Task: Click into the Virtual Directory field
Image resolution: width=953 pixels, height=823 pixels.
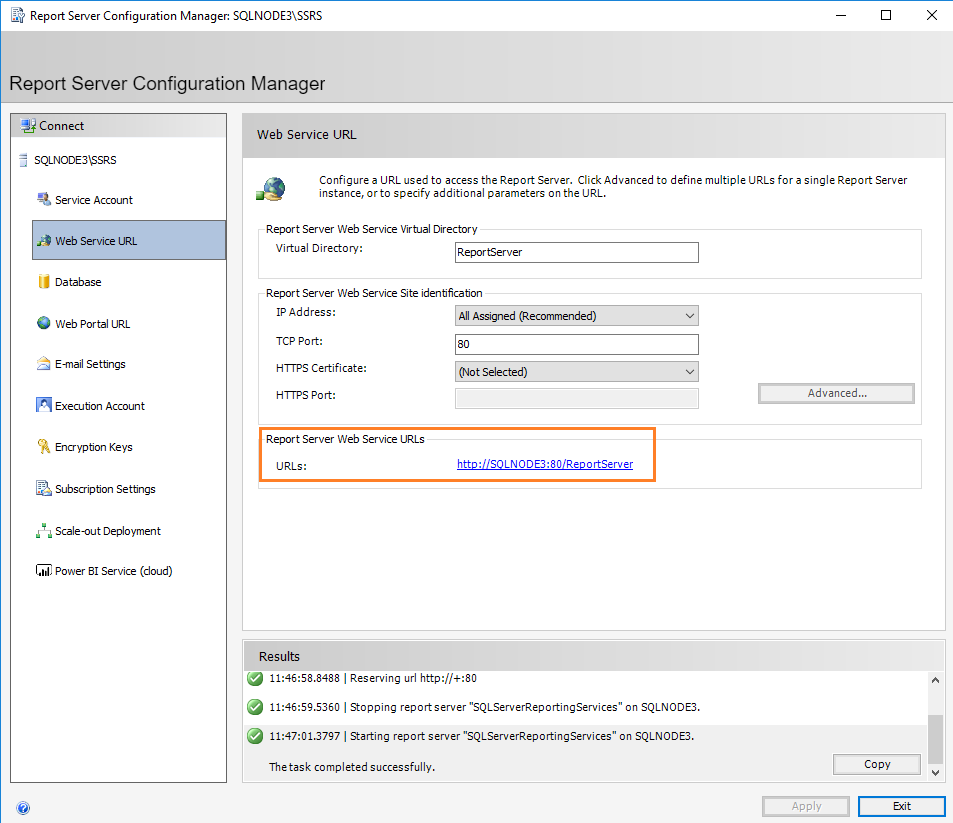Action: [x=576, y=252]
